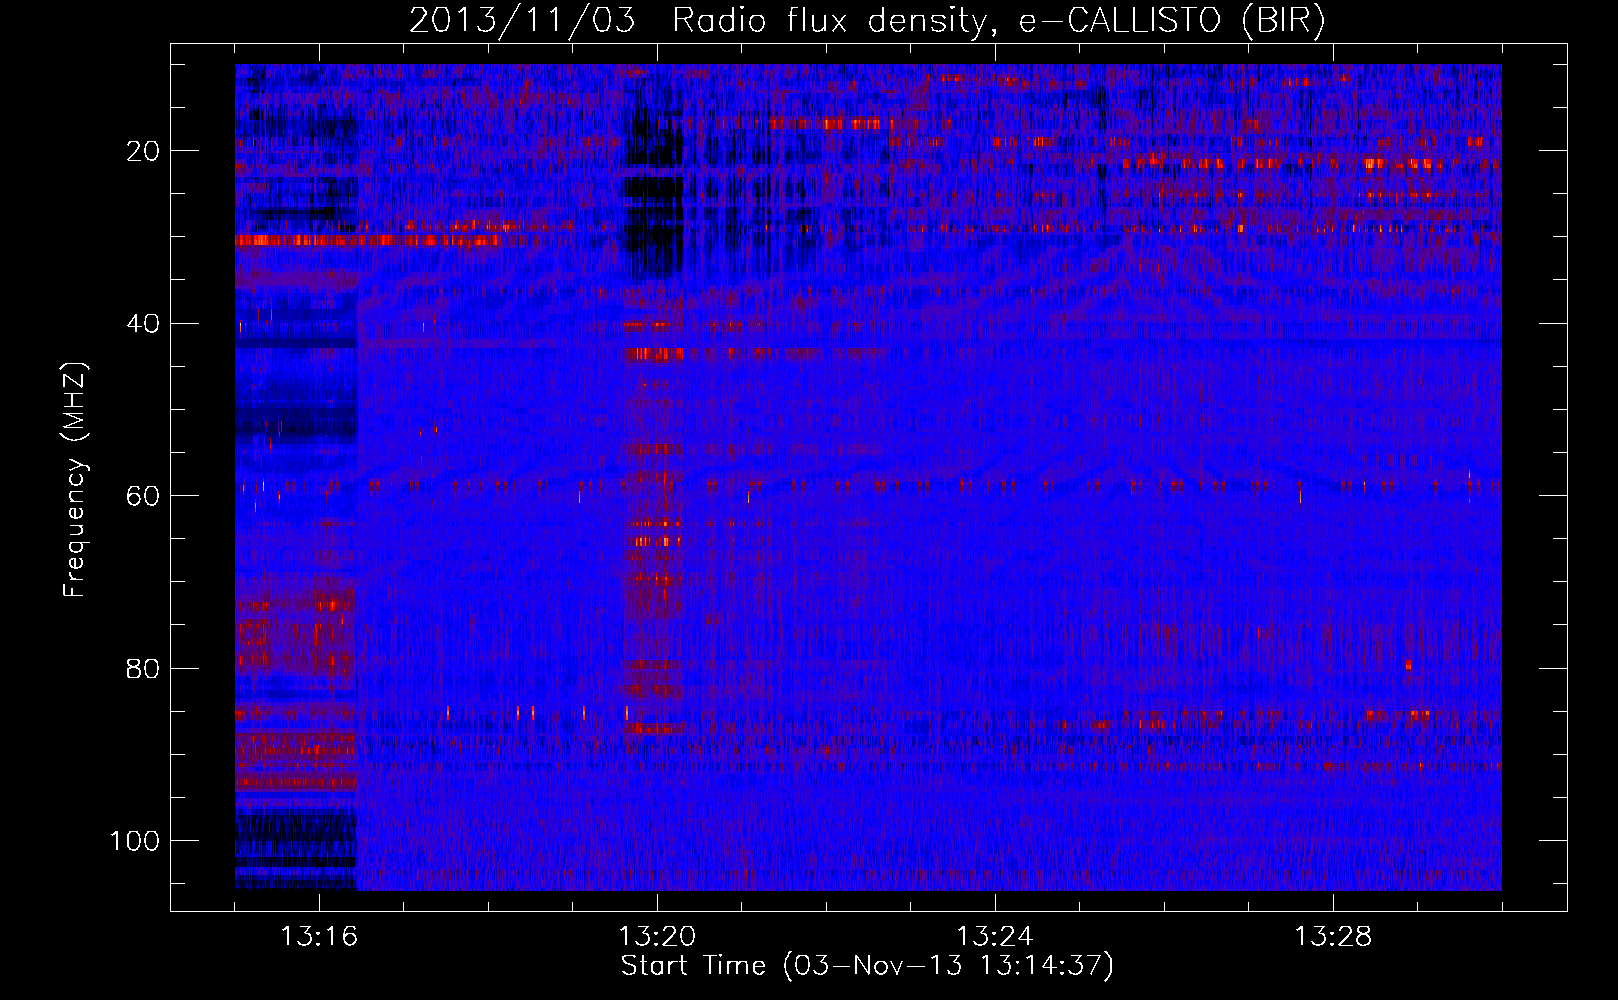Viewport: 1618px width, 1000px height.
Task: Click the 40 frequency tick label
Action: [x=143, y=324]
